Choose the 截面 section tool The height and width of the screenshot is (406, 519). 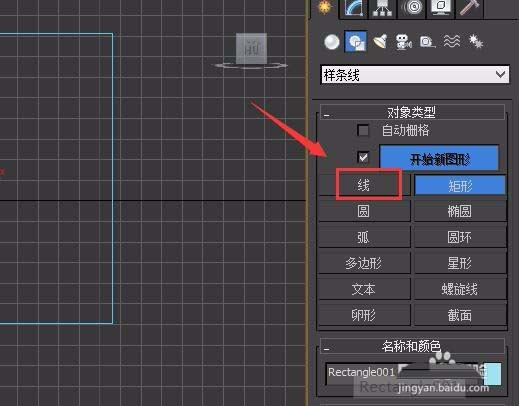point(460,315)
